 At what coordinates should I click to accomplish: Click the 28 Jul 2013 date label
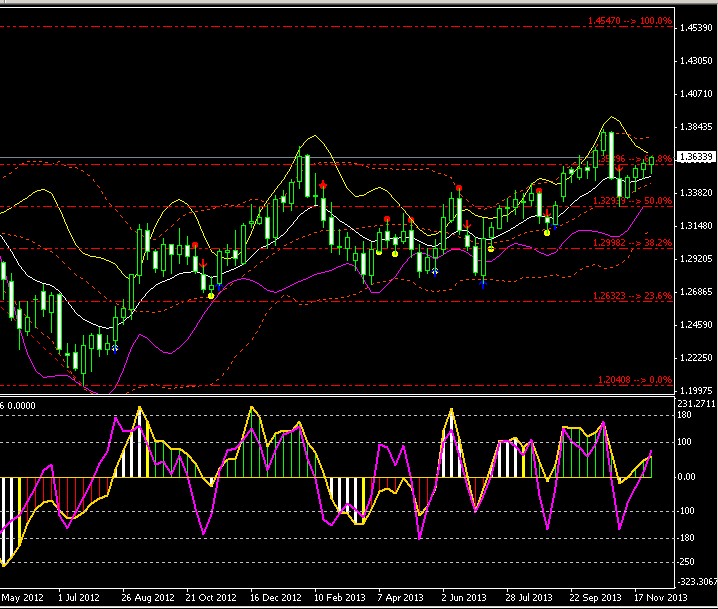(x=529, y=598)
